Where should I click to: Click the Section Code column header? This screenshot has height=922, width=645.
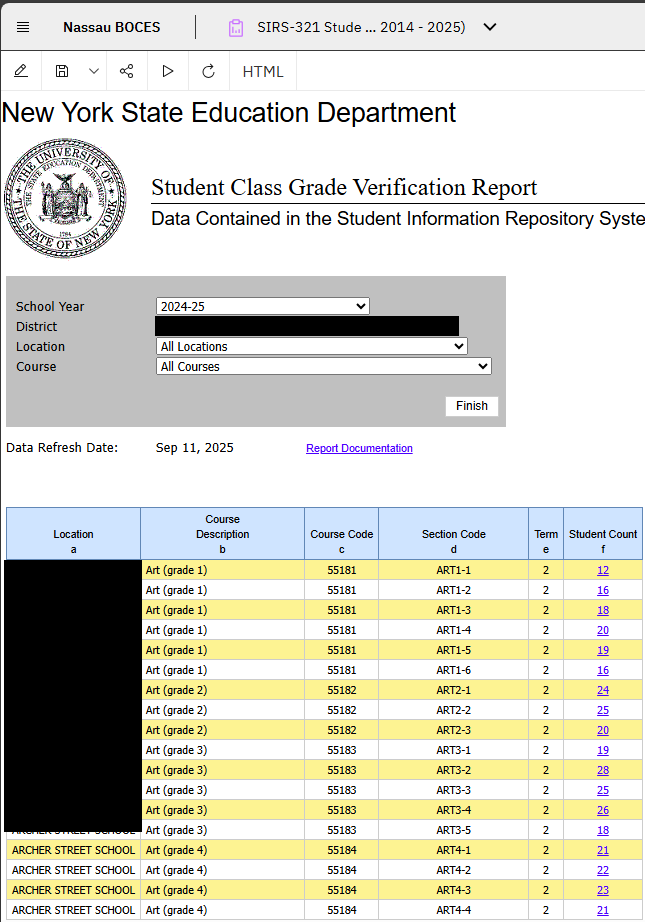(x=453, y=534)
